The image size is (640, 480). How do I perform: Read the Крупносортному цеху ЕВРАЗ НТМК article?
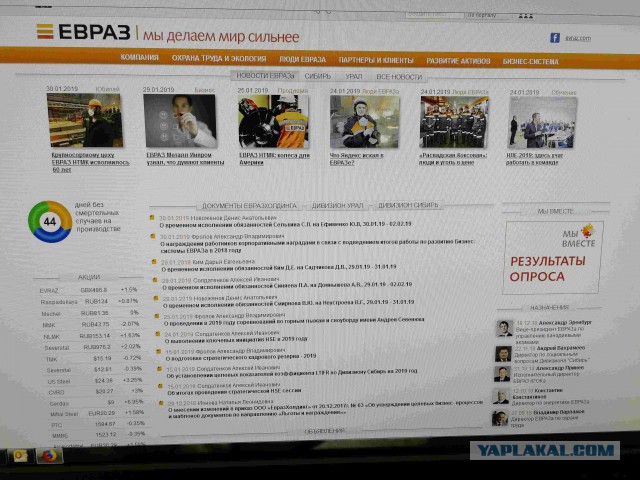pos(91,162)
